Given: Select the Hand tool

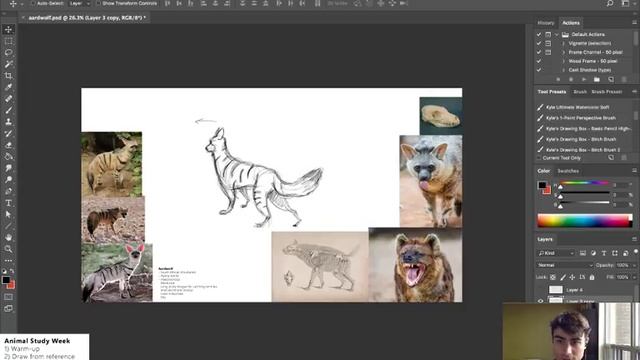Looking at the screenshot, I should (8, 237).
